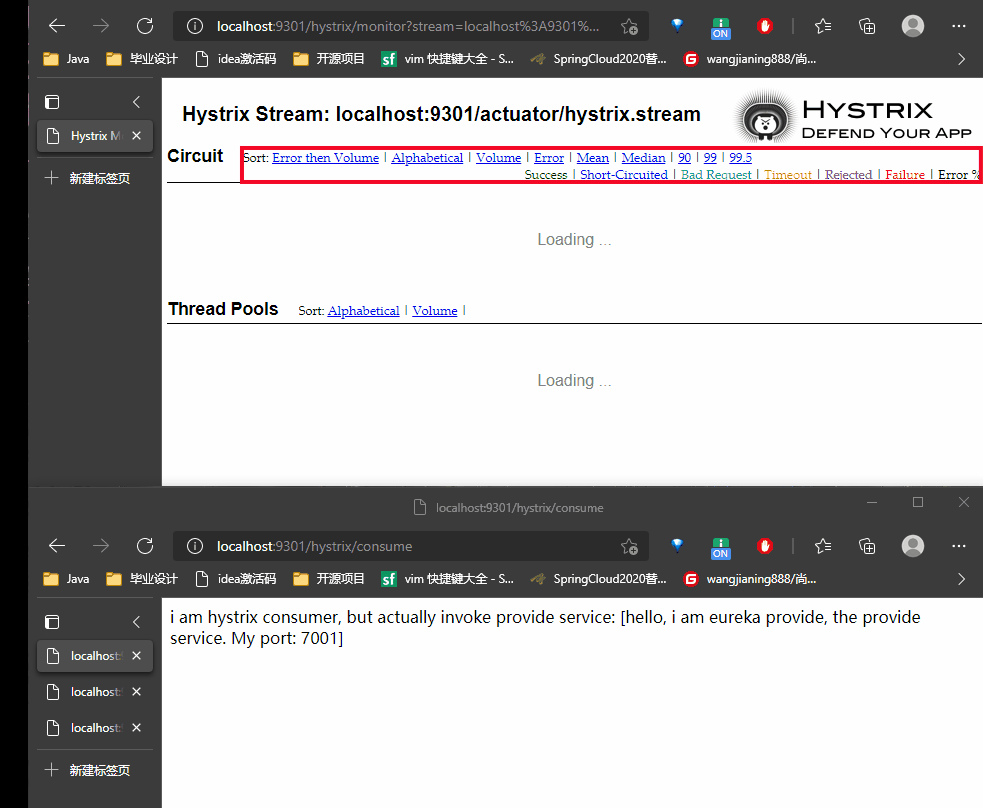Open settings ellipsis menu in top window

pos(959,26)
